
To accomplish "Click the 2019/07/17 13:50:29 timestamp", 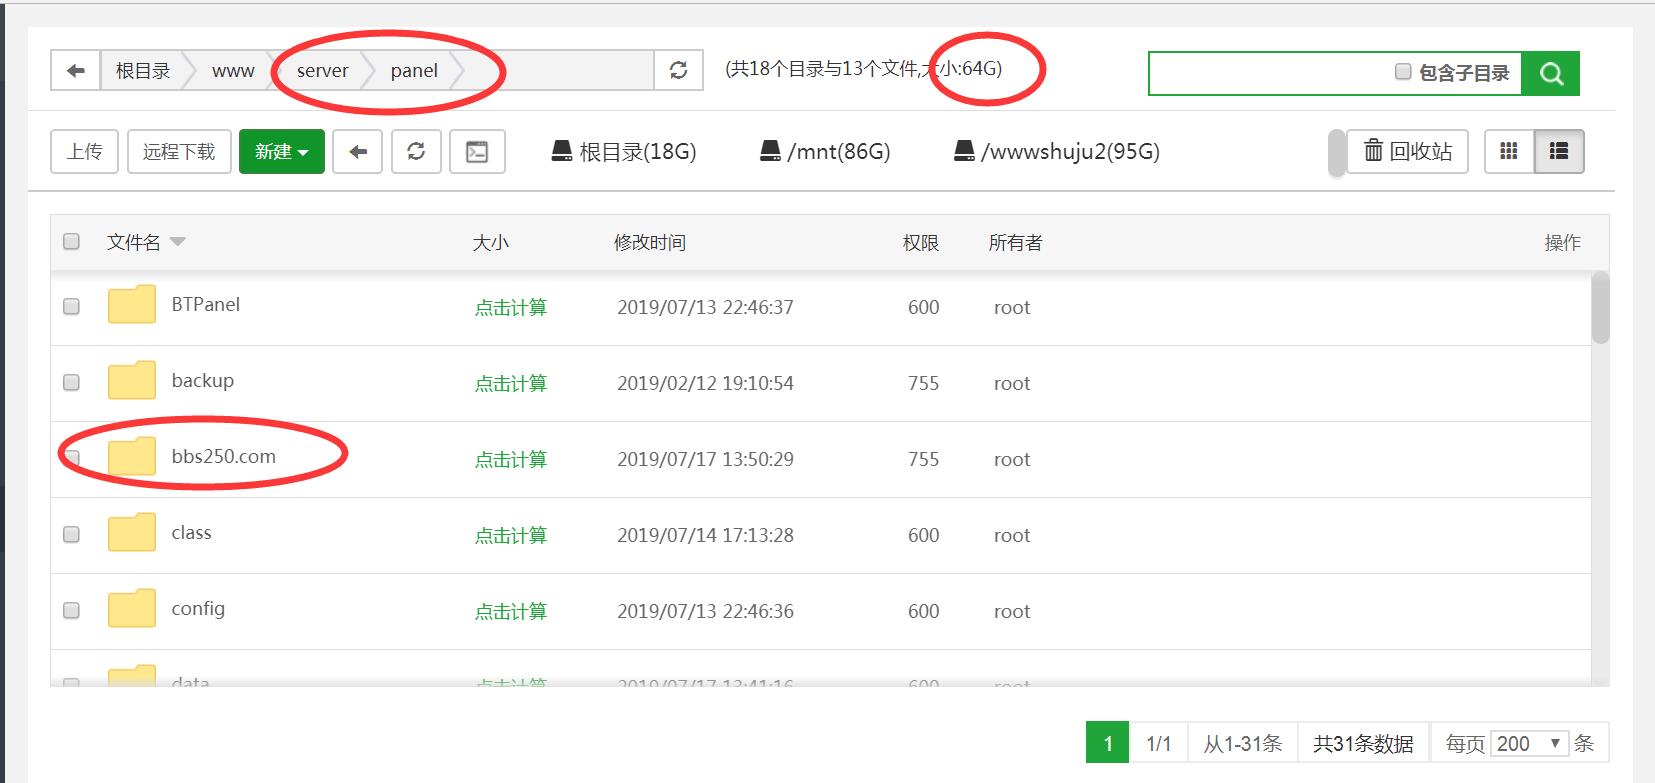I will coord(705,460).
